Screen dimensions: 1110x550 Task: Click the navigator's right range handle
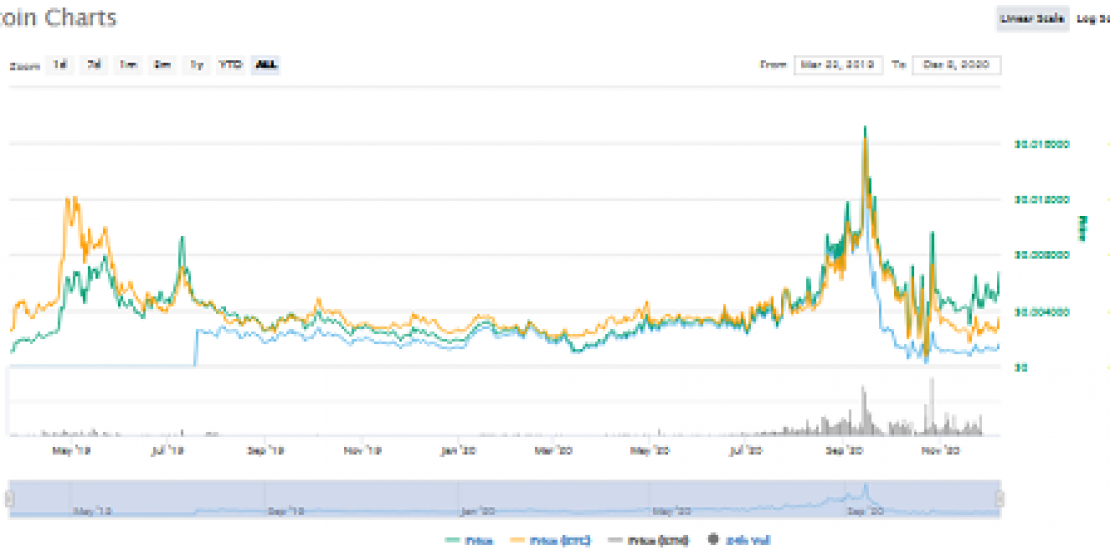(998, 498)
